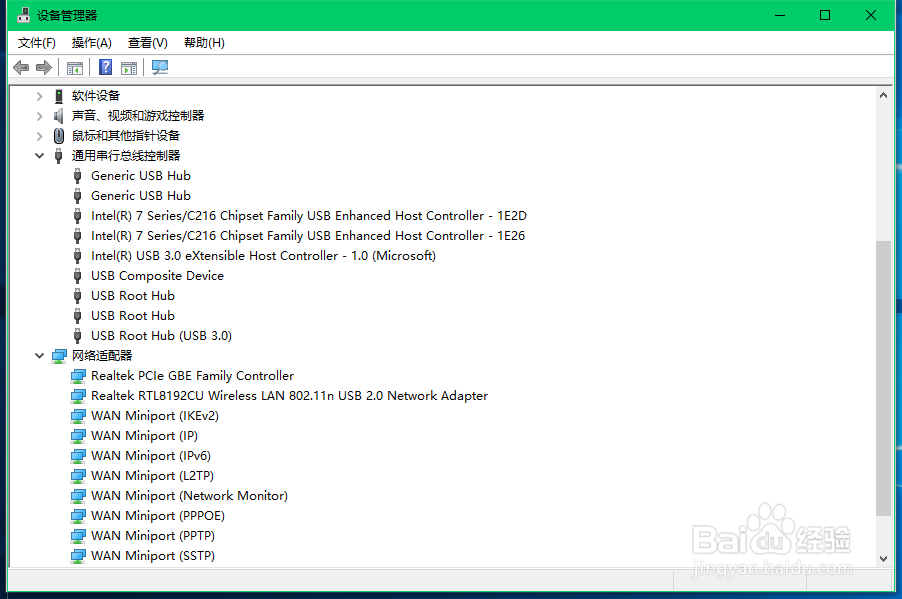The width and height of the screenshot is (902, 599).
Task: Click the icon of USB Root Hub (USB 3.0)
Action: click(x=78, y=336)
